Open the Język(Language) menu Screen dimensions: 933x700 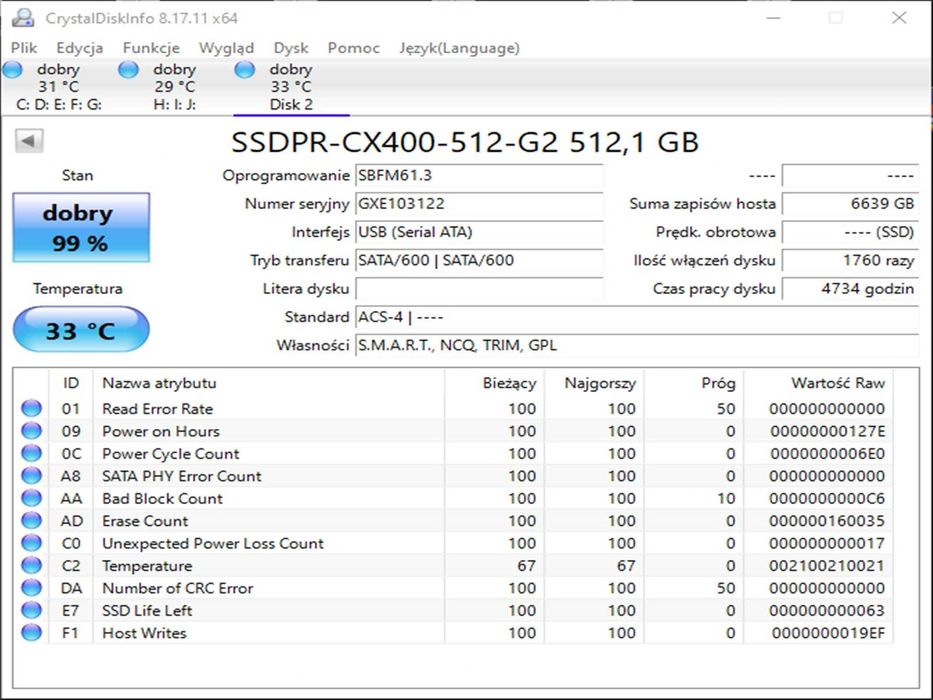coord(459,48)
